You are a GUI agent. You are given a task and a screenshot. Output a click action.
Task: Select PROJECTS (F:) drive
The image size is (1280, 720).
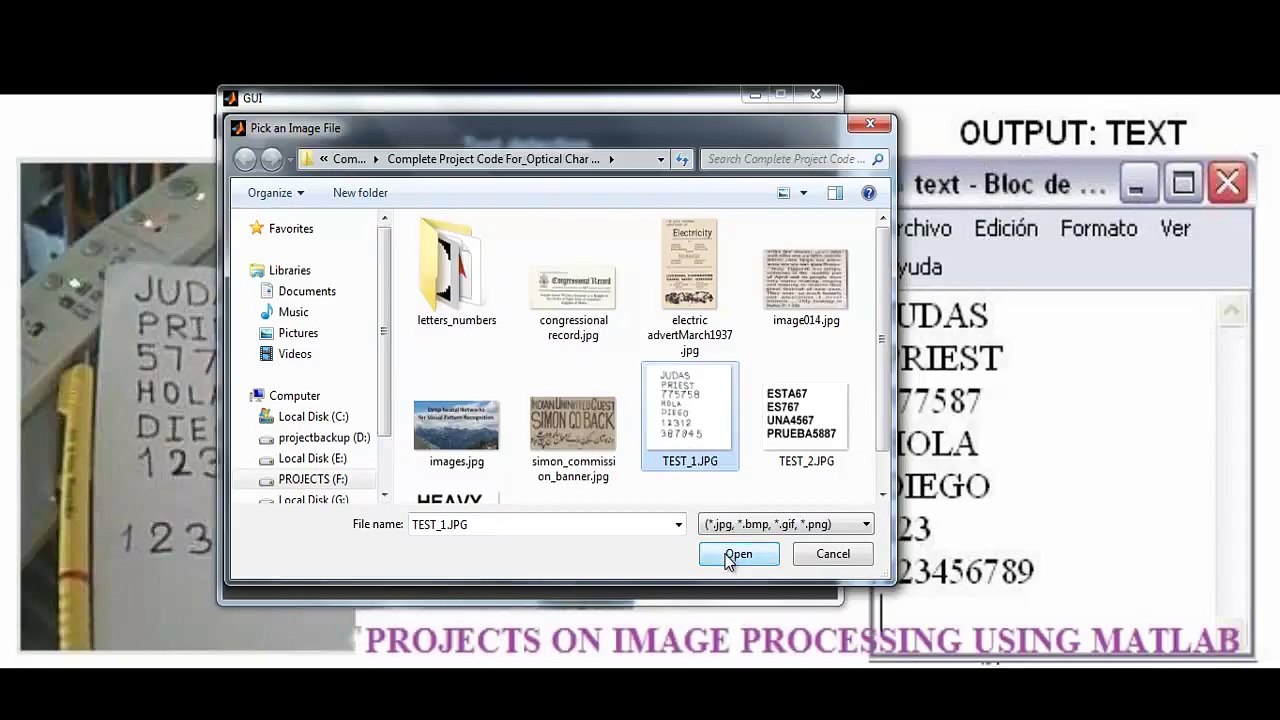[303, 480]
